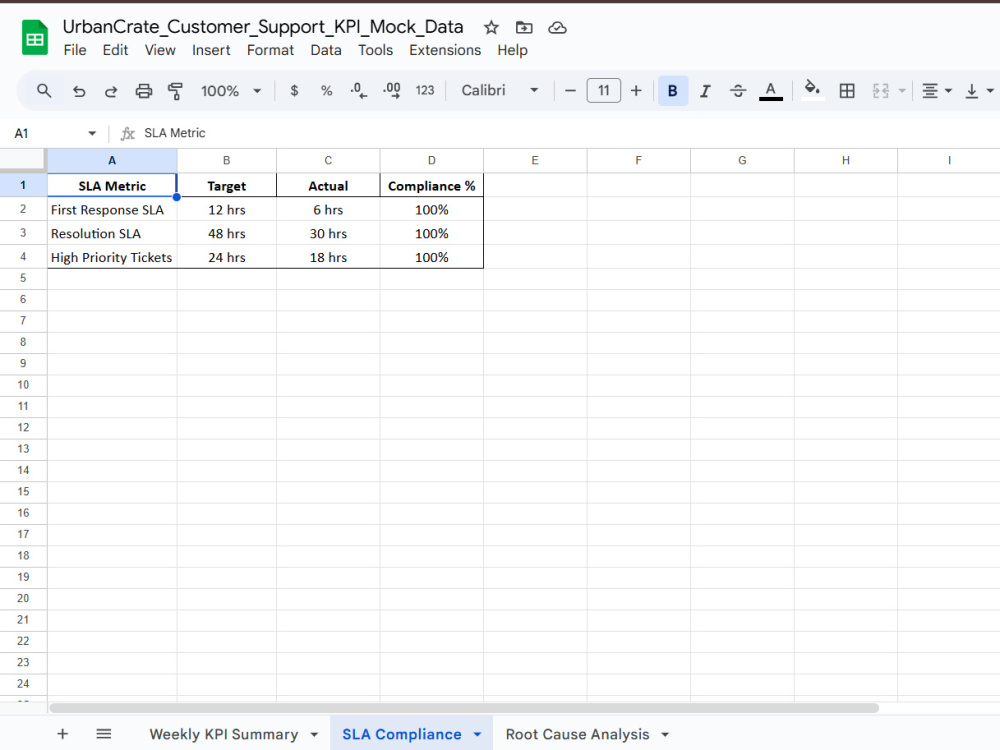Click the merge cells icon

[881, 91]
